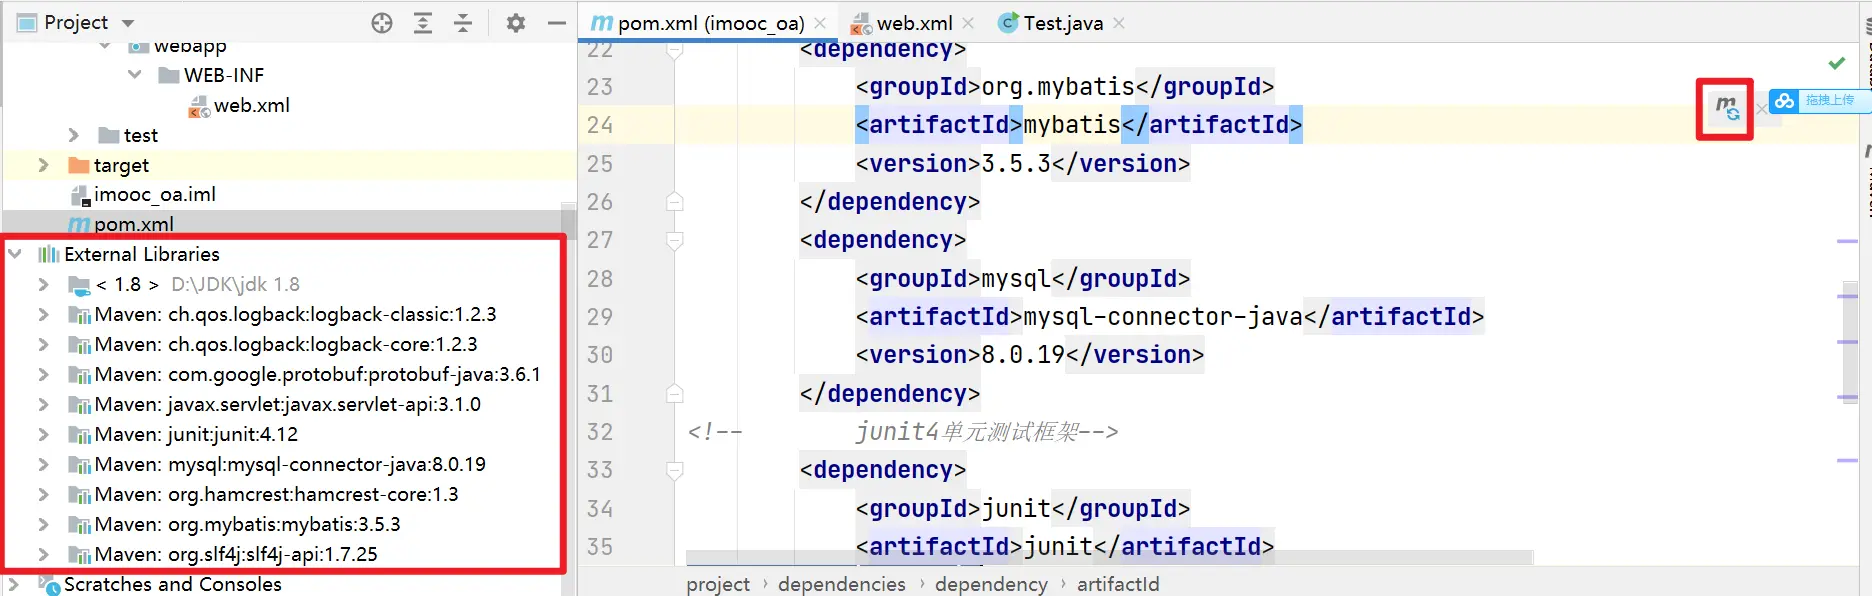The image size is (1872, 596).
Task: Click the dependency breadcrumb item
Action: pyautogui.click(x=990, y=584)
